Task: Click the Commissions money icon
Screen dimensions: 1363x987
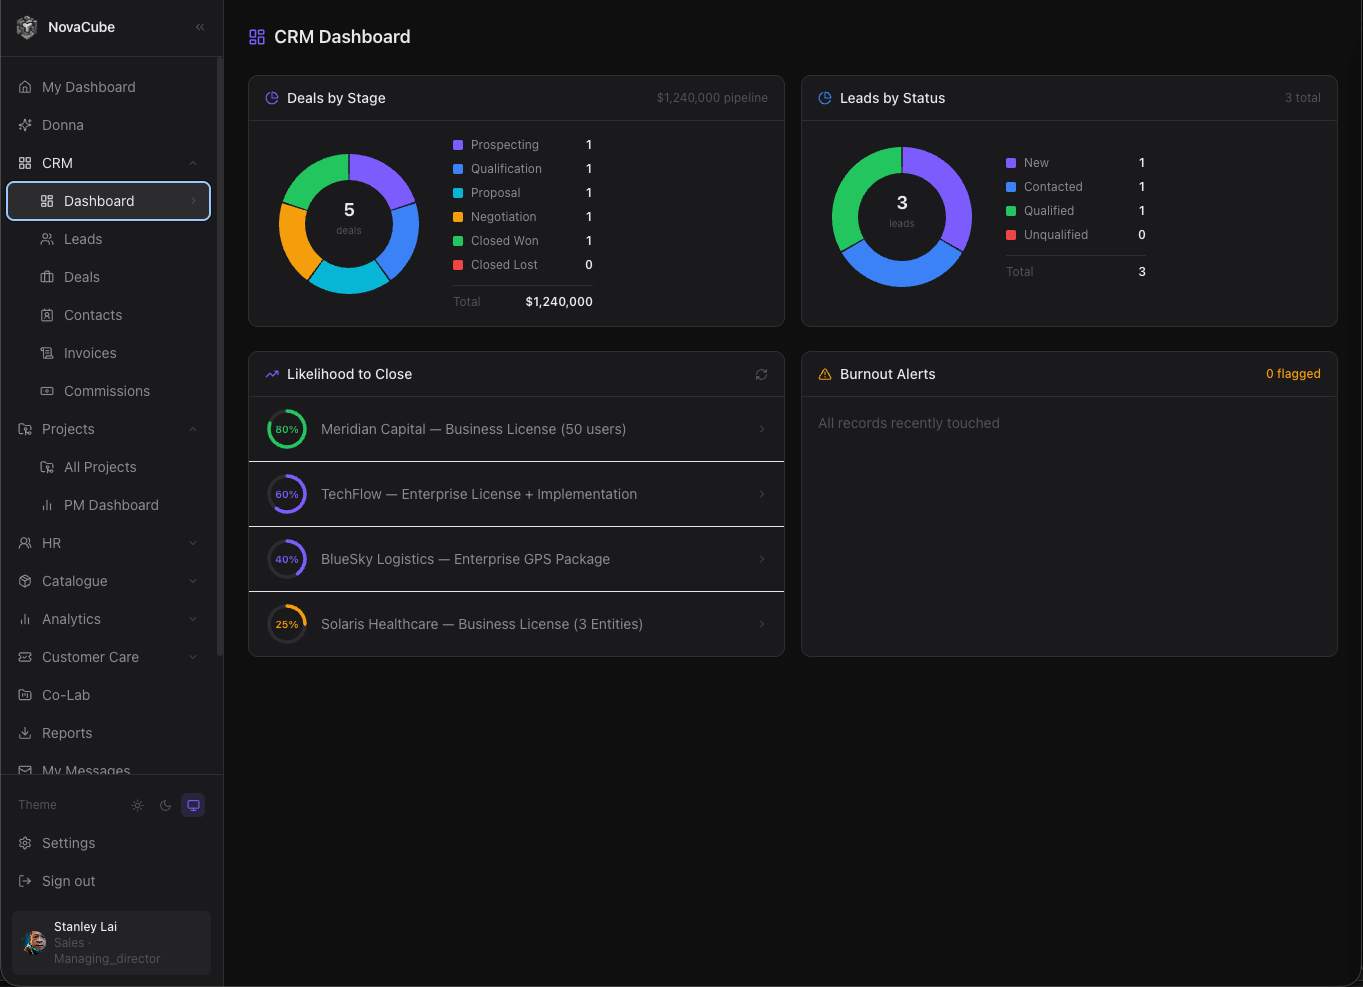Action: click(47, 391)
